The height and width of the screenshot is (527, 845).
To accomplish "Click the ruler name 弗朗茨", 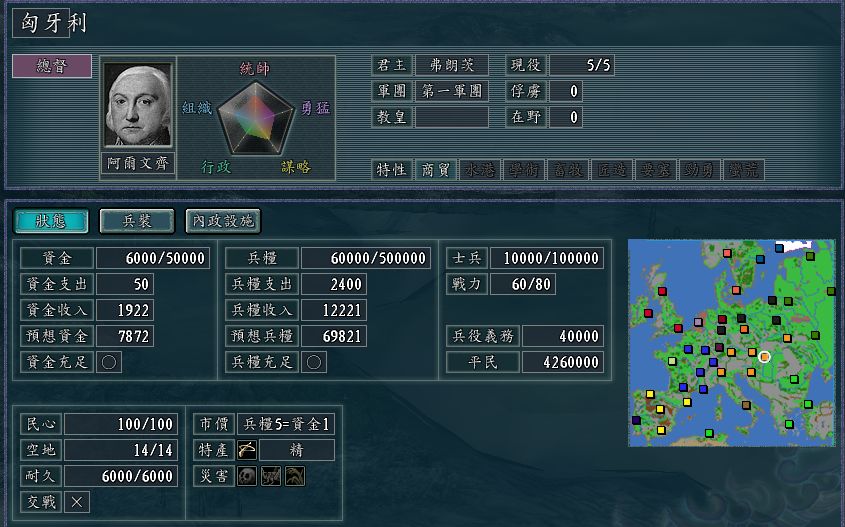I will (452, 65).
